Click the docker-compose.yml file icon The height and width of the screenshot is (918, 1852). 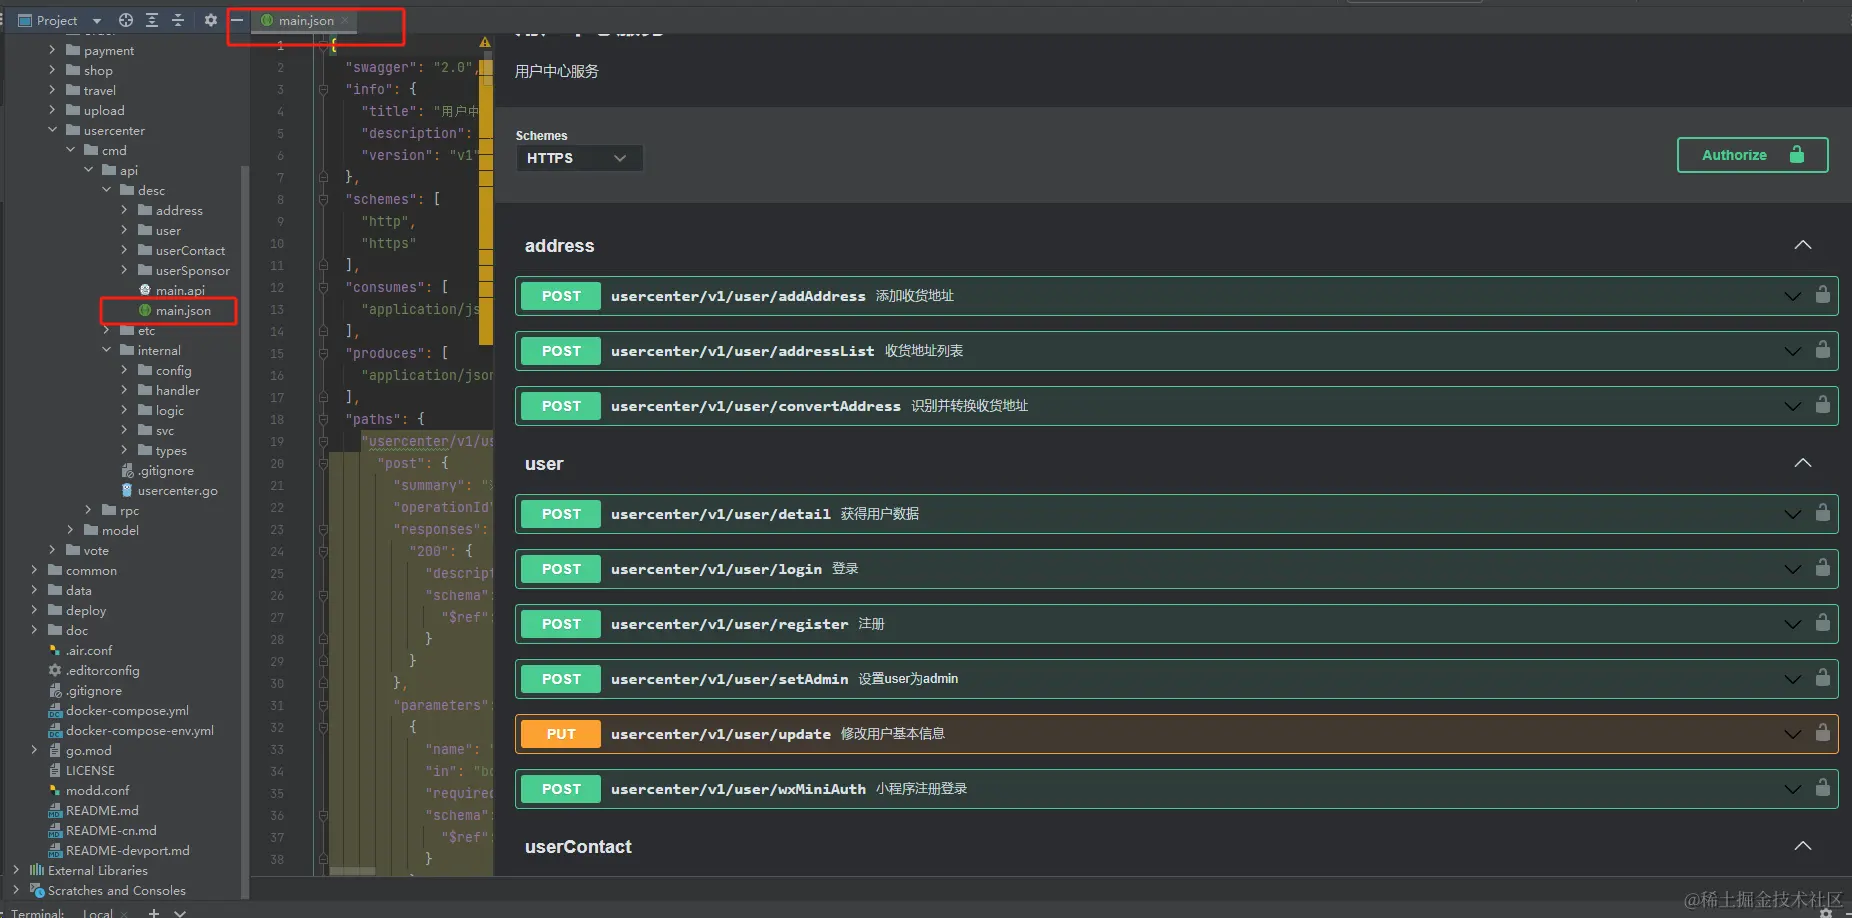[55, 710]
